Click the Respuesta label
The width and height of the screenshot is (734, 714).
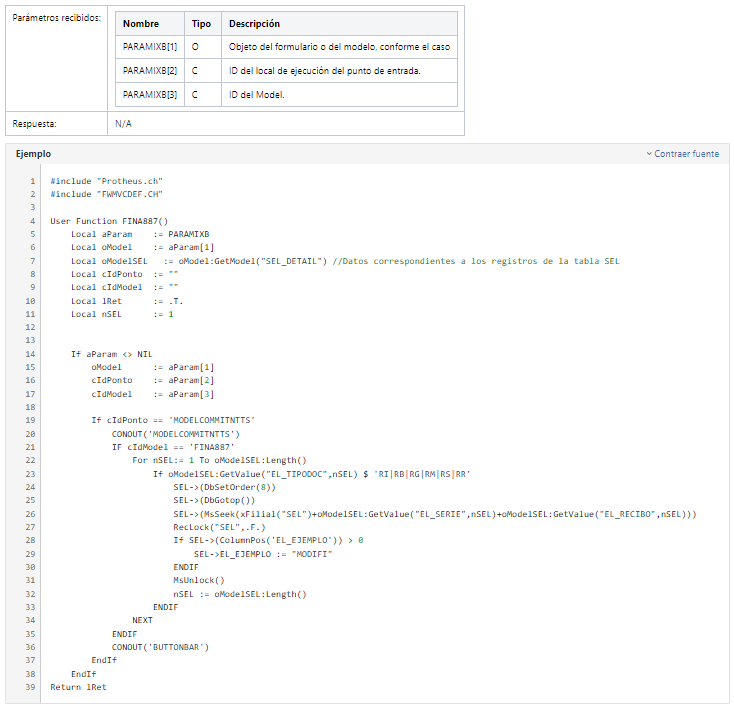(x=34, y=124)
